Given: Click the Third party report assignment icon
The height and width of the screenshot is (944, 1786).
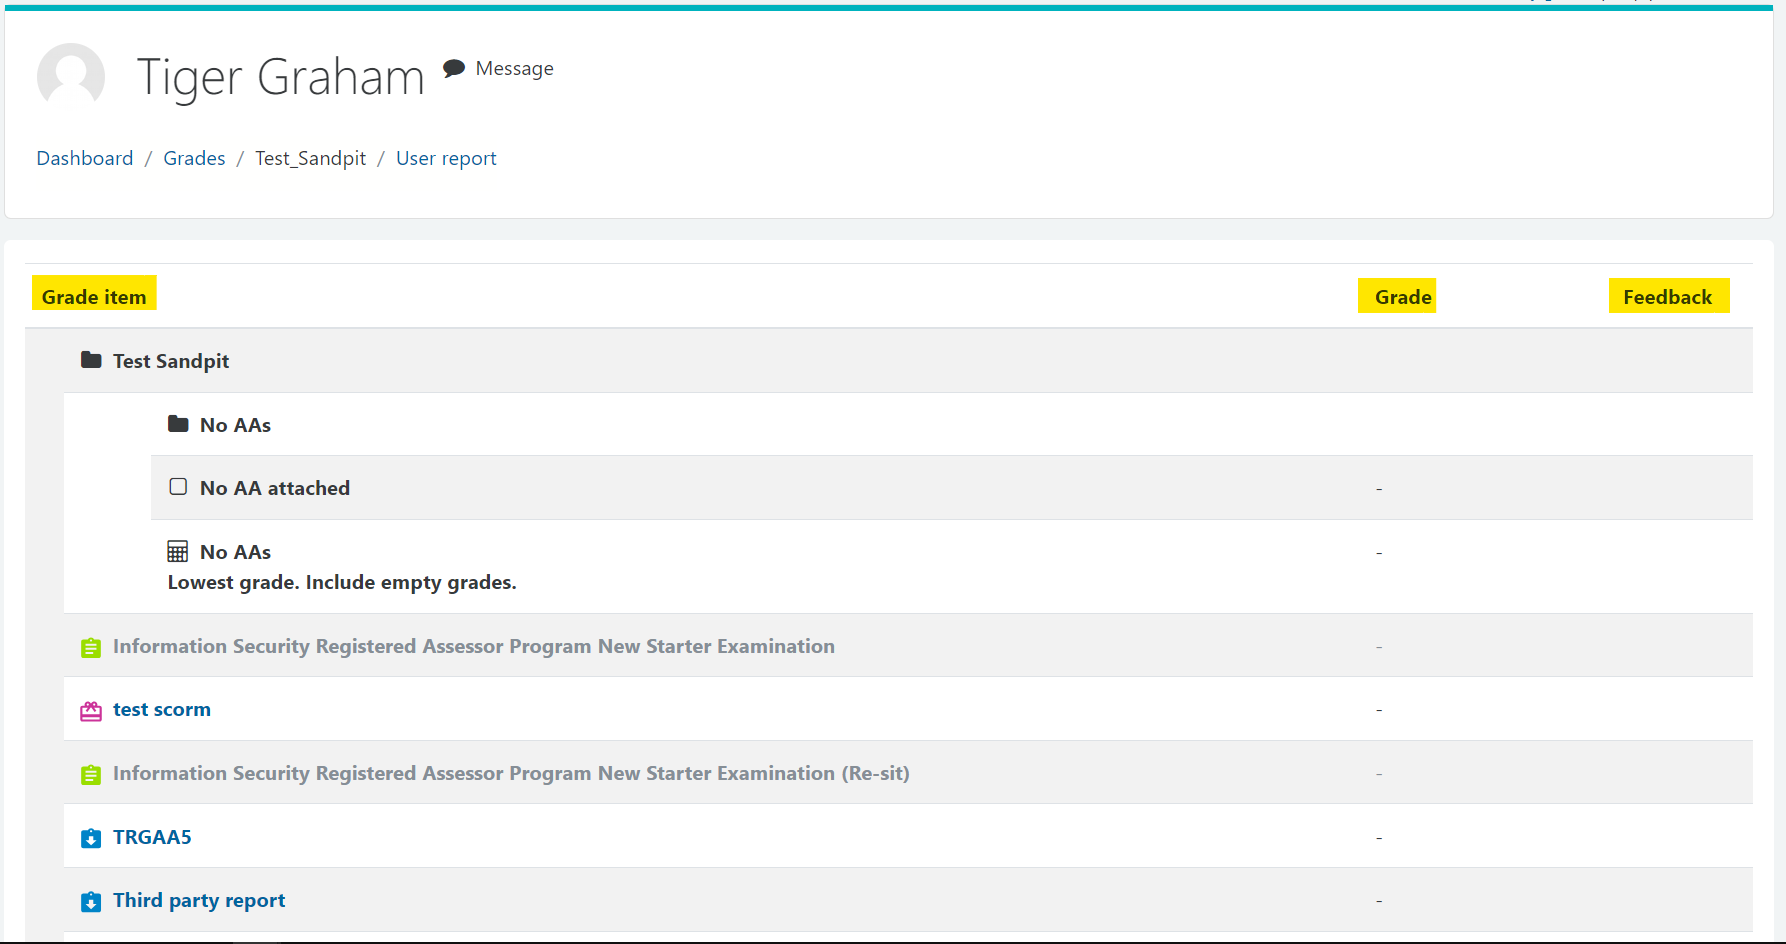Looking at the screenshot, I should (91, 902).
